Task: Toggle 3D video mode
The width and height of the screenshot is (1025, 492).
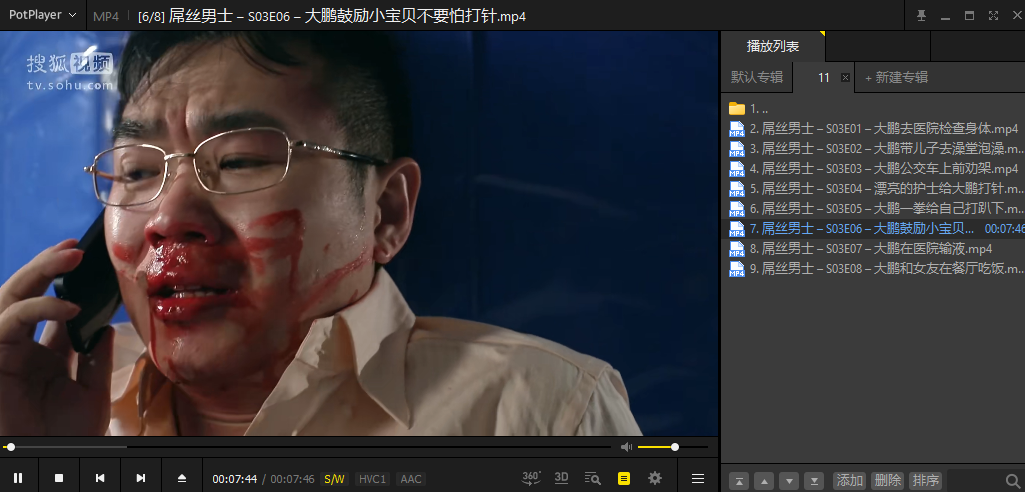Action: coord(562,478)
